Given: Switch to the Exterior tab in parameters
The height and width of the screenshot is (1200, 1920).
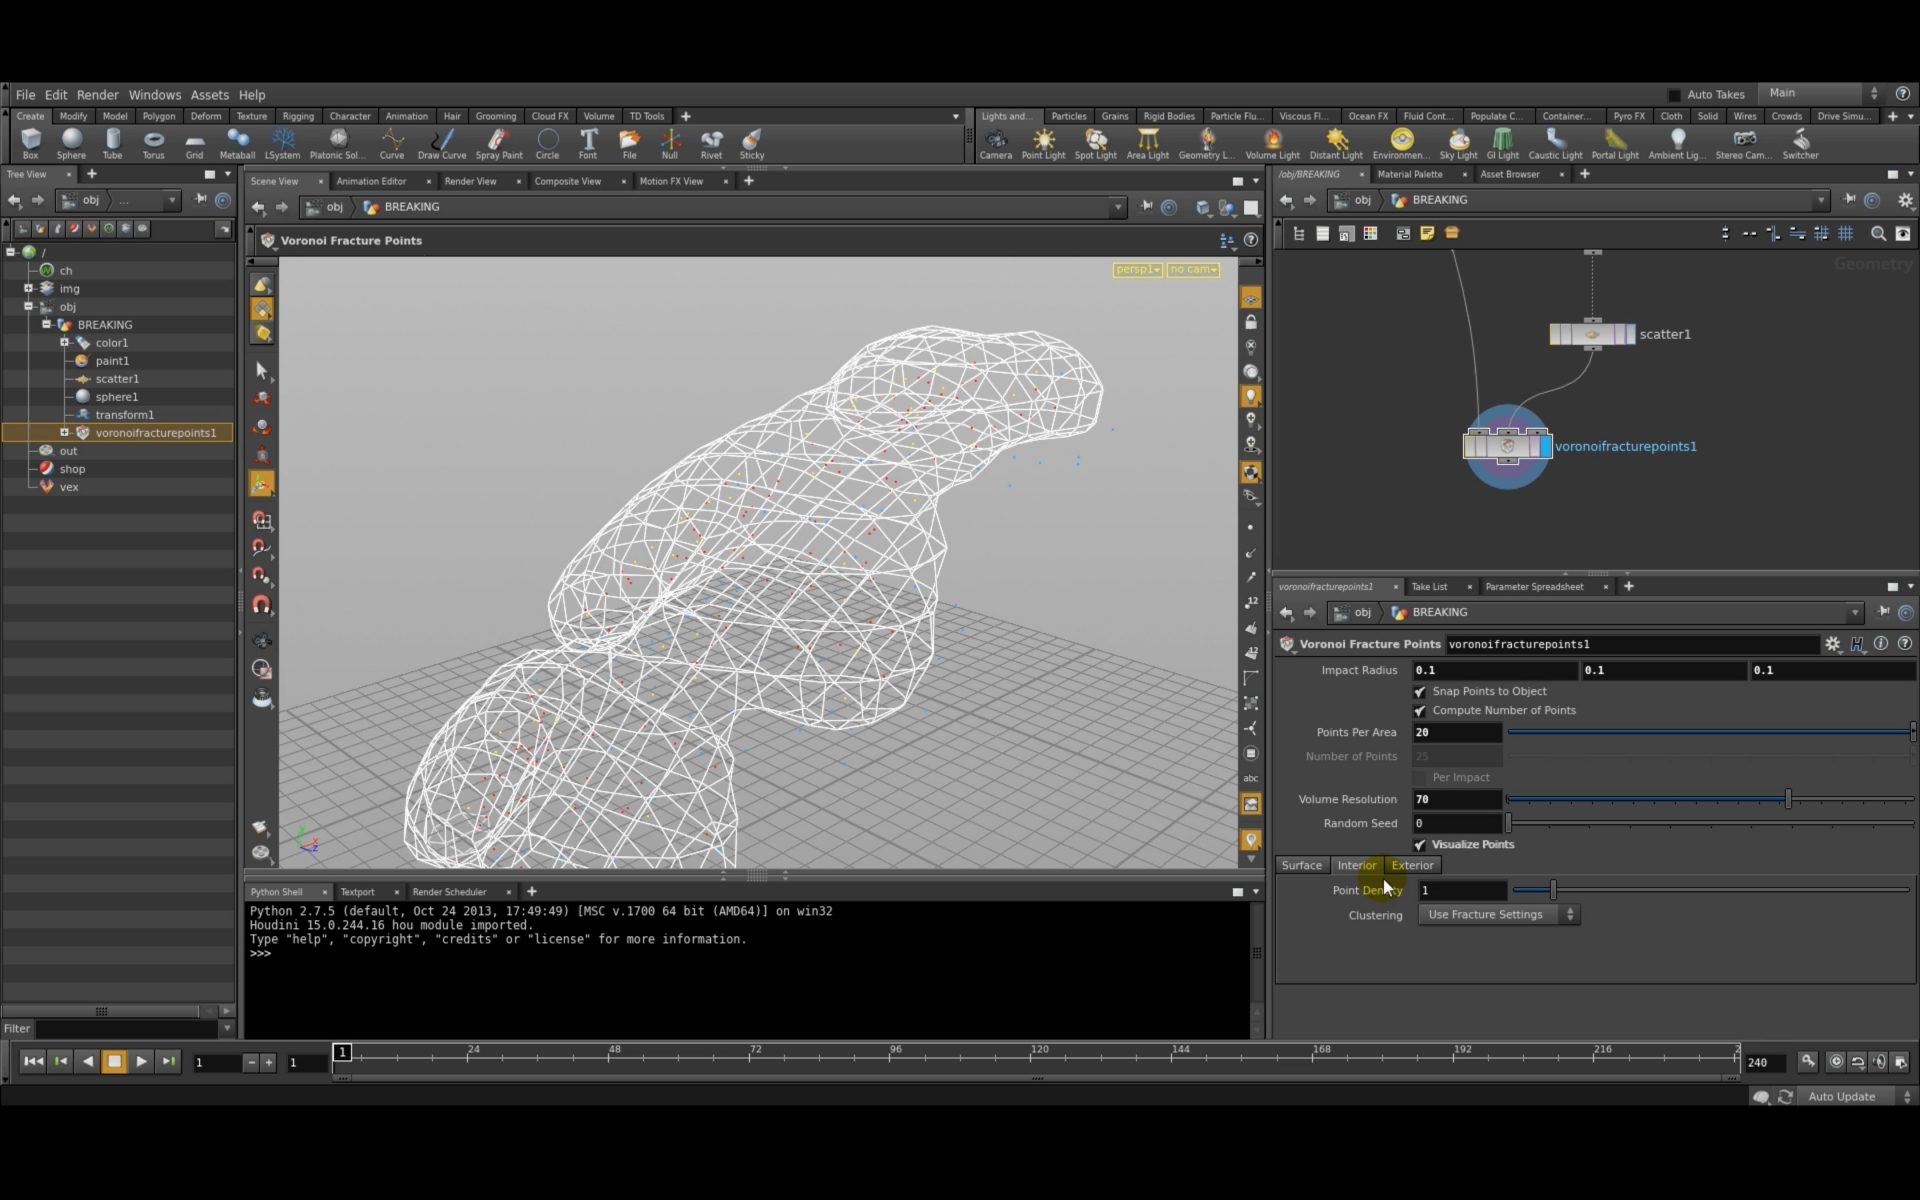Looking at the screenshot, I should 1413,864.
